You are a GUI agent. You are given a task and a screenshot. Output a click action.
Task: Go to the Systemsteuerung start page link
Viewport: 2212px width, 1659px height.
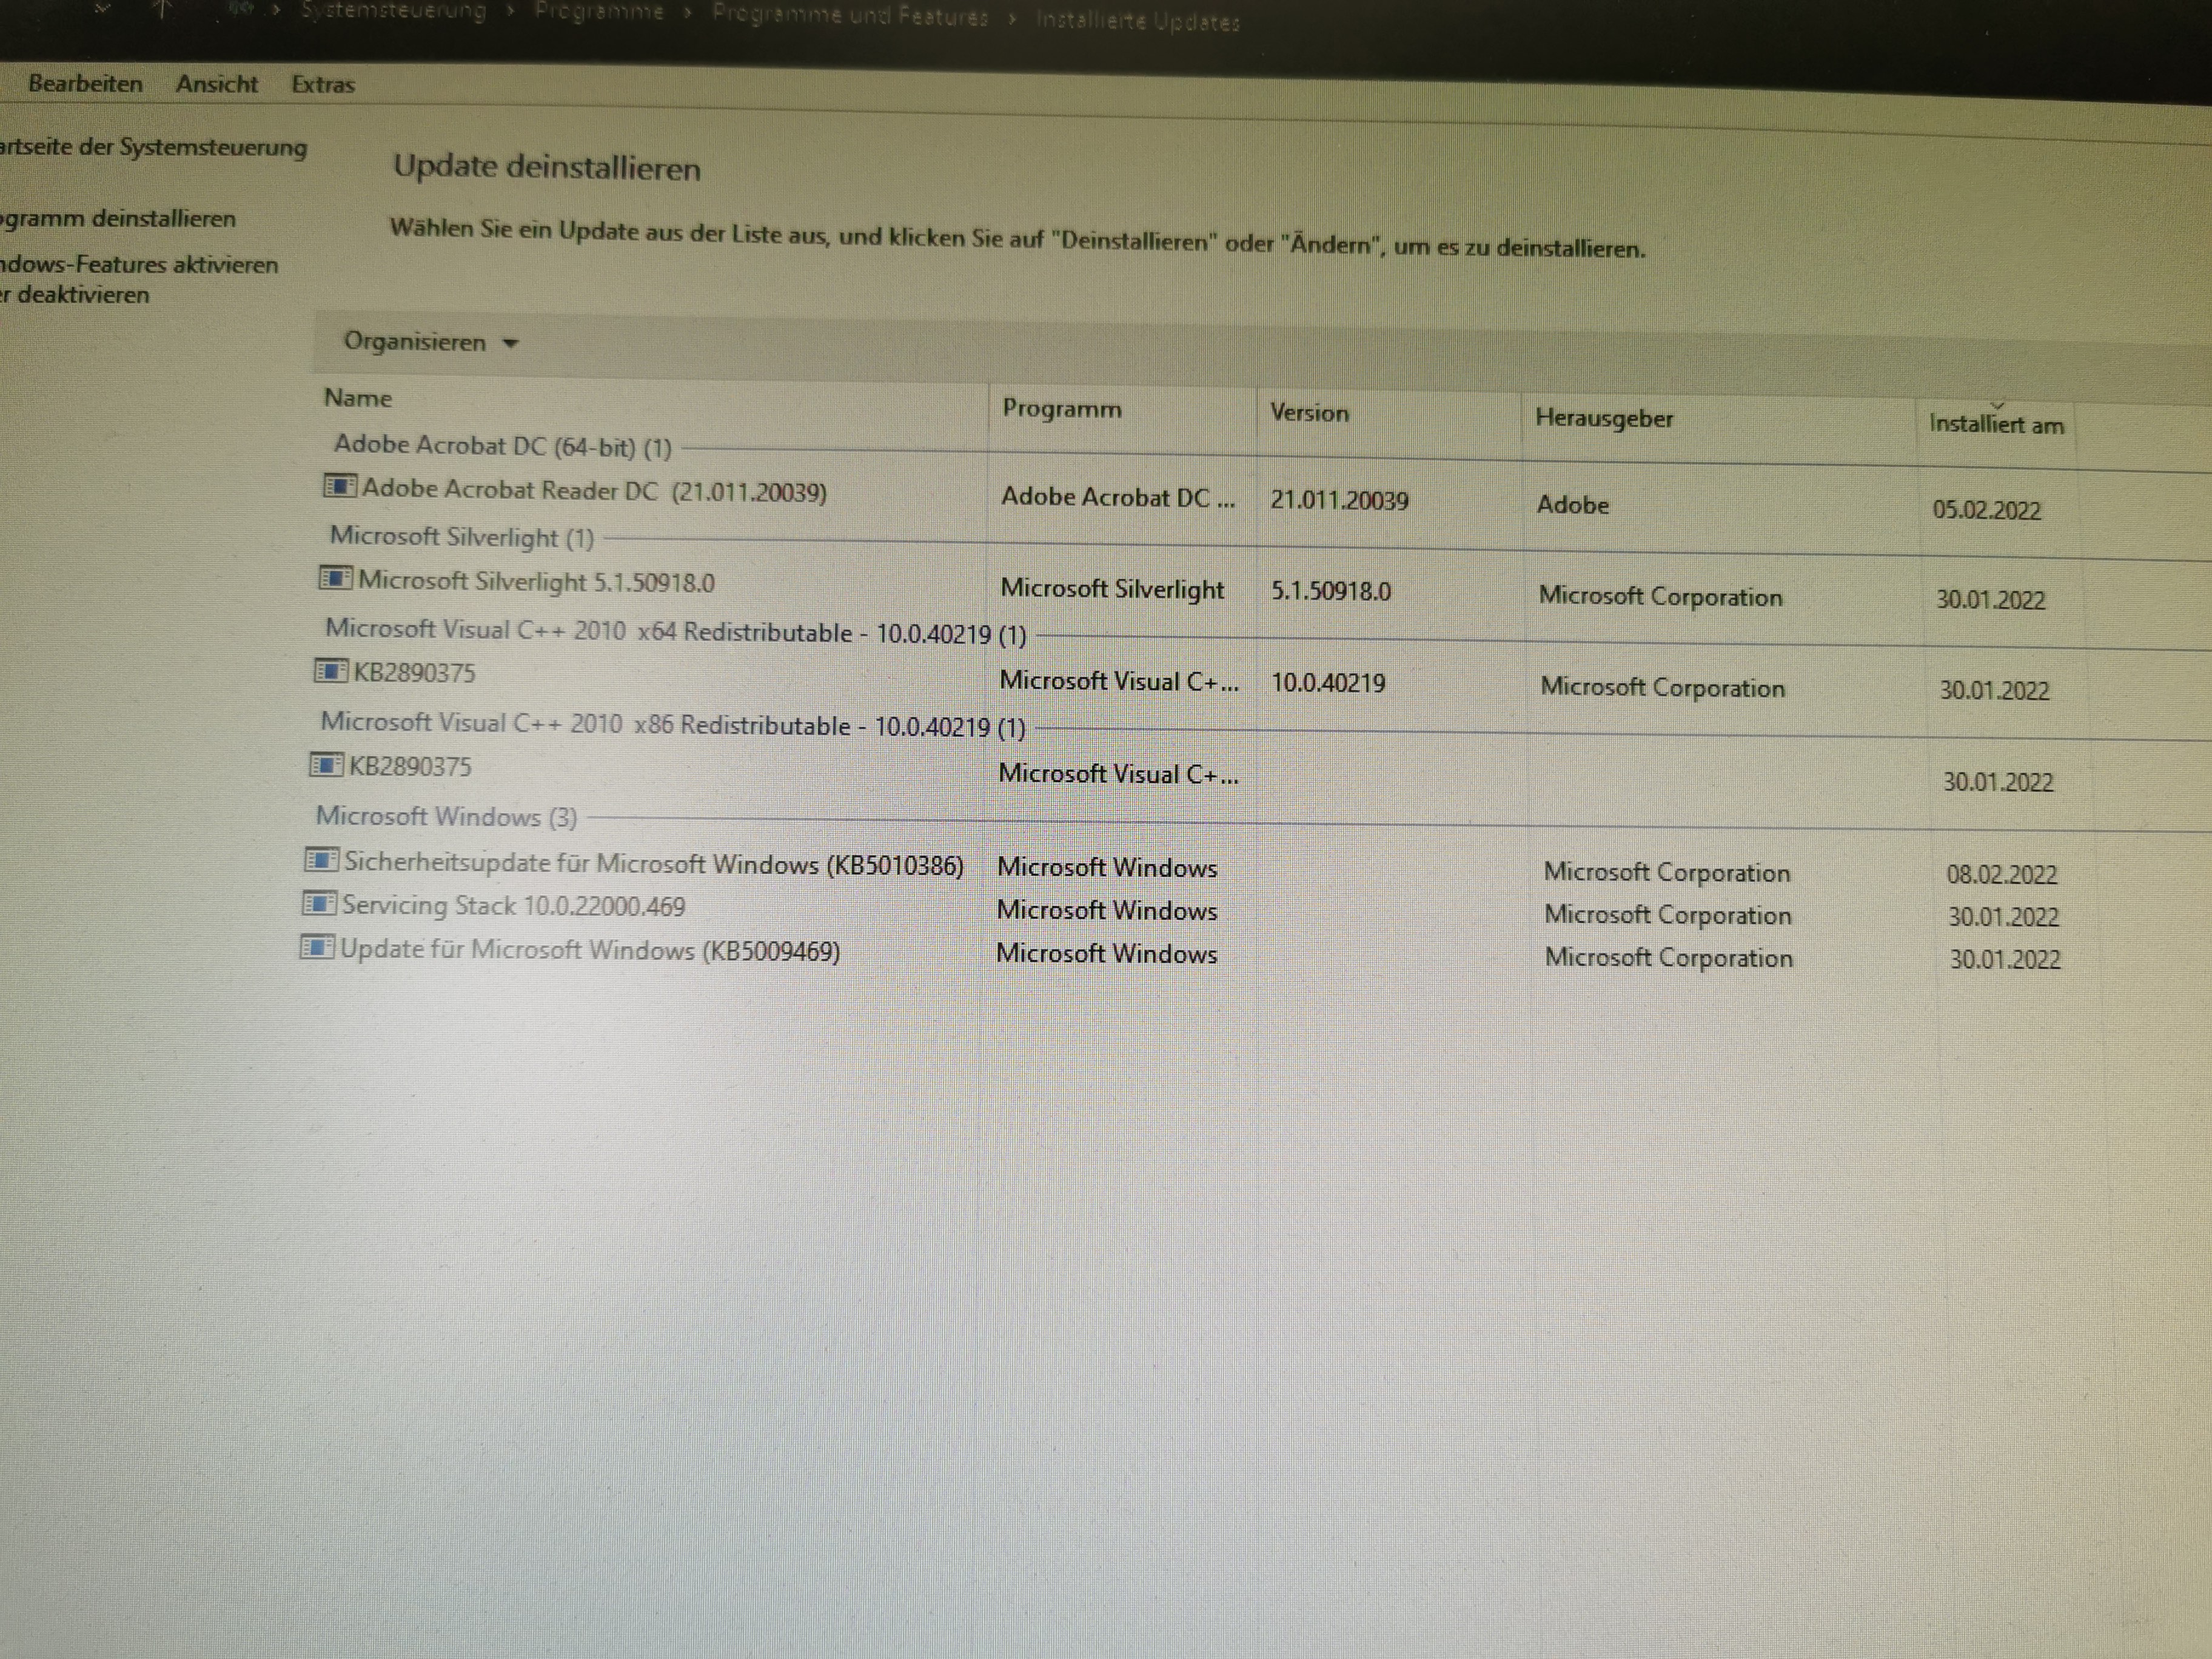pos(153,148)
